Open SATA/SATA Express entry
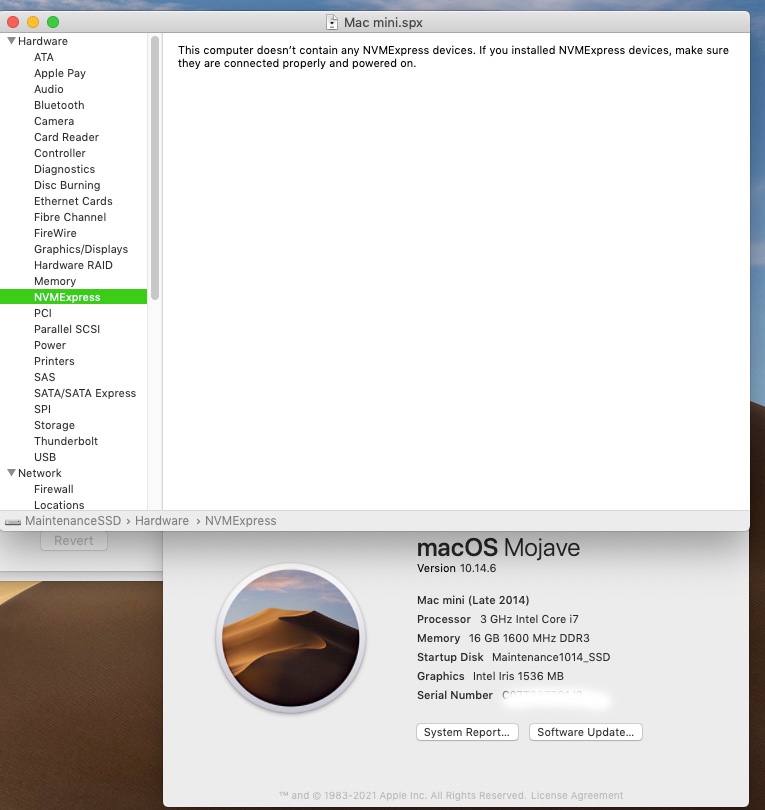This screenshot has width=765, height=810. tap(85, 393)
